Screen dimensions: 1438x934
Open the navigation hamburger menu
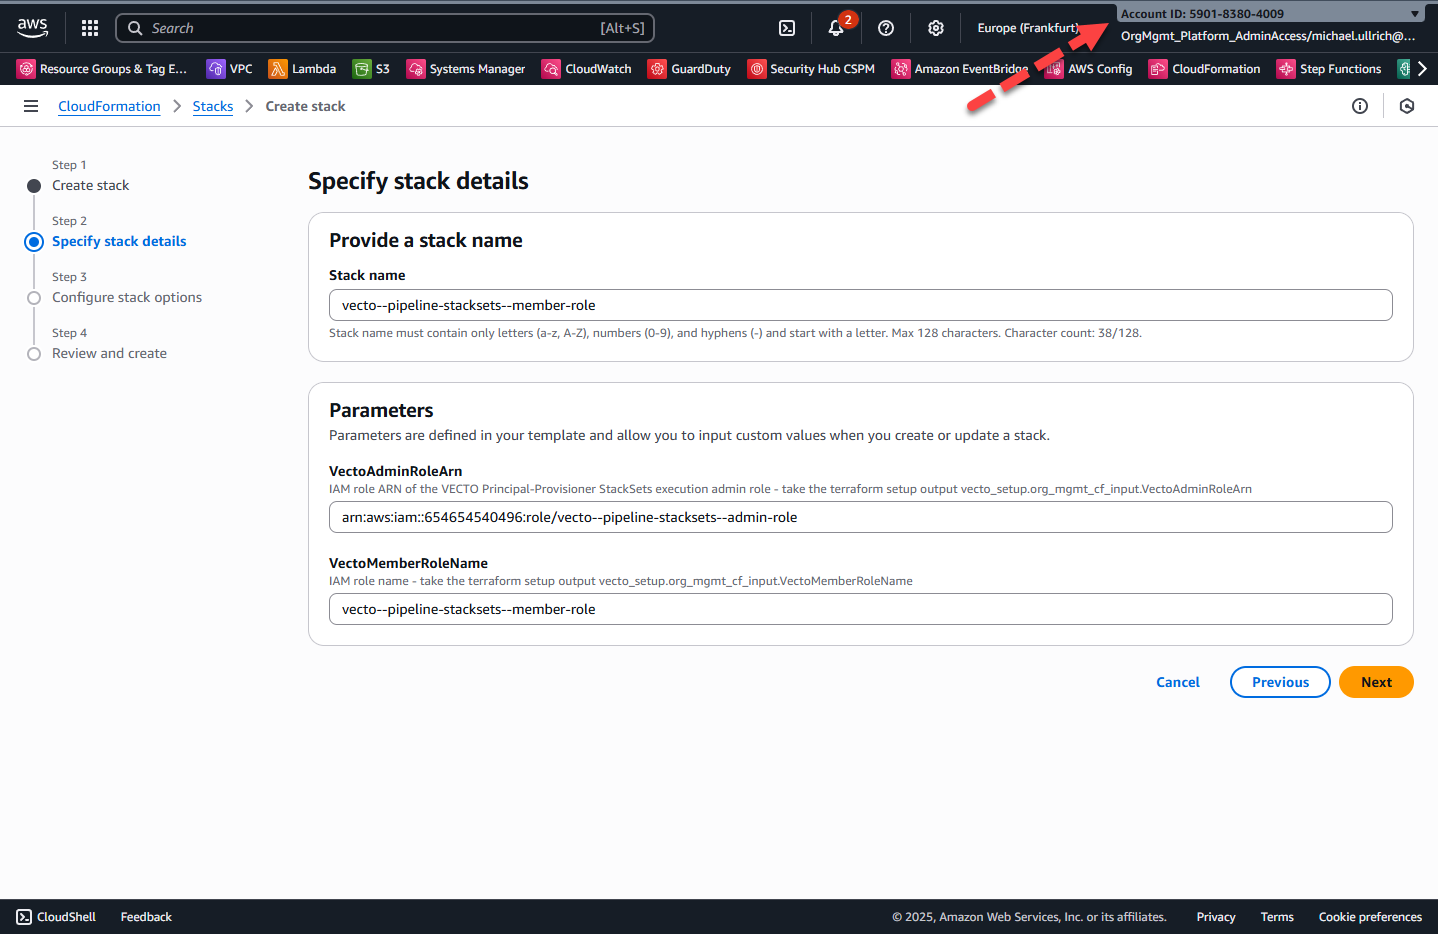[31, 105]
